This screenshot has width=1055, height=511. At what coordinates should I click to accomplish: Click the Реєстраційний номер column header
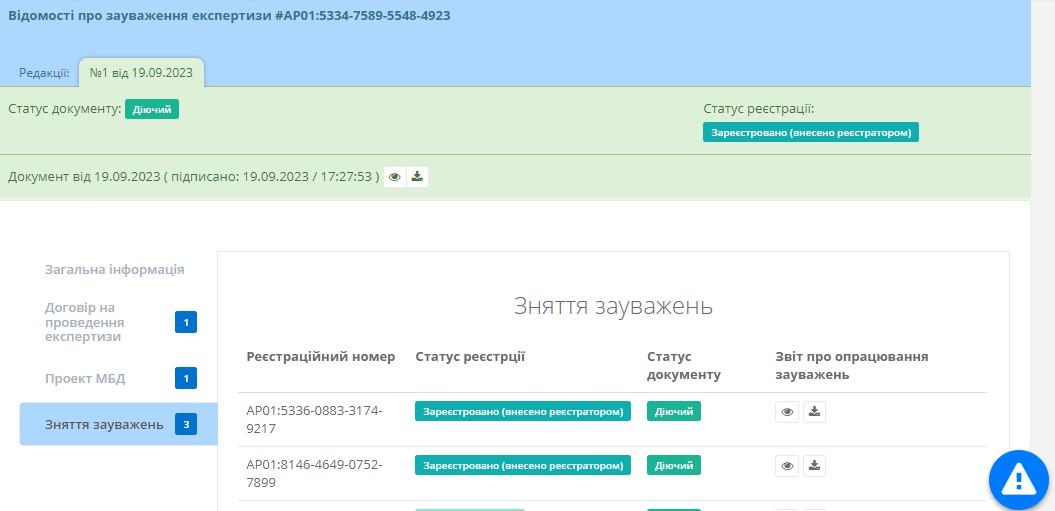pyautogui.click(x=320, y=357)
